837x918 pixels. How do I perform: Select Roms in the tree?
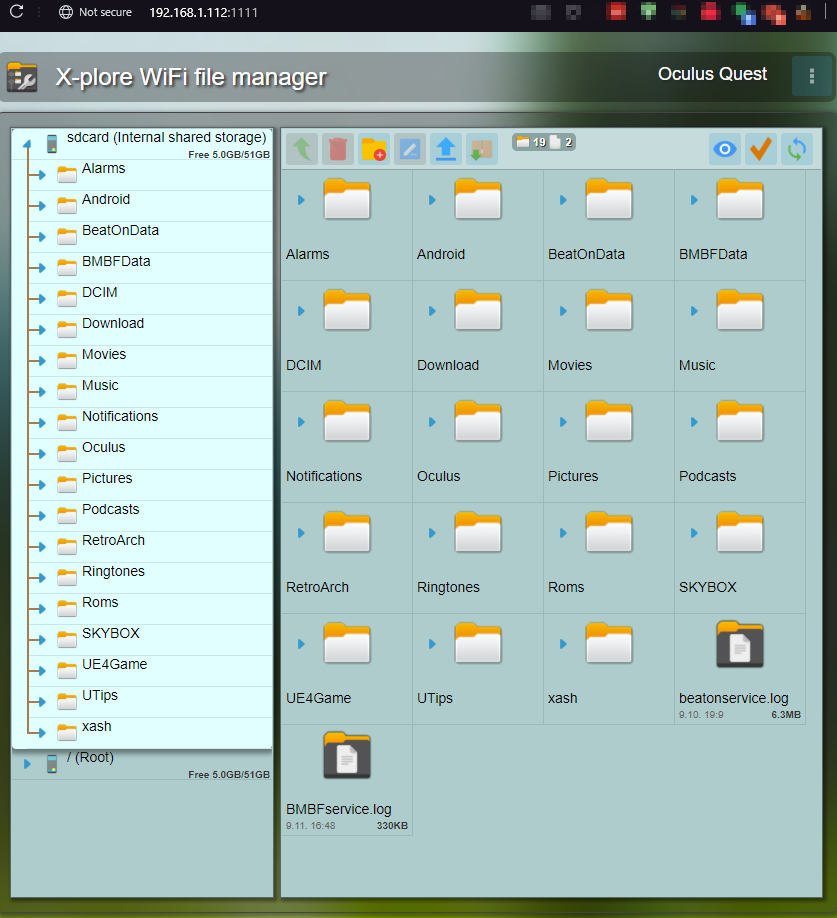point(100,603)
